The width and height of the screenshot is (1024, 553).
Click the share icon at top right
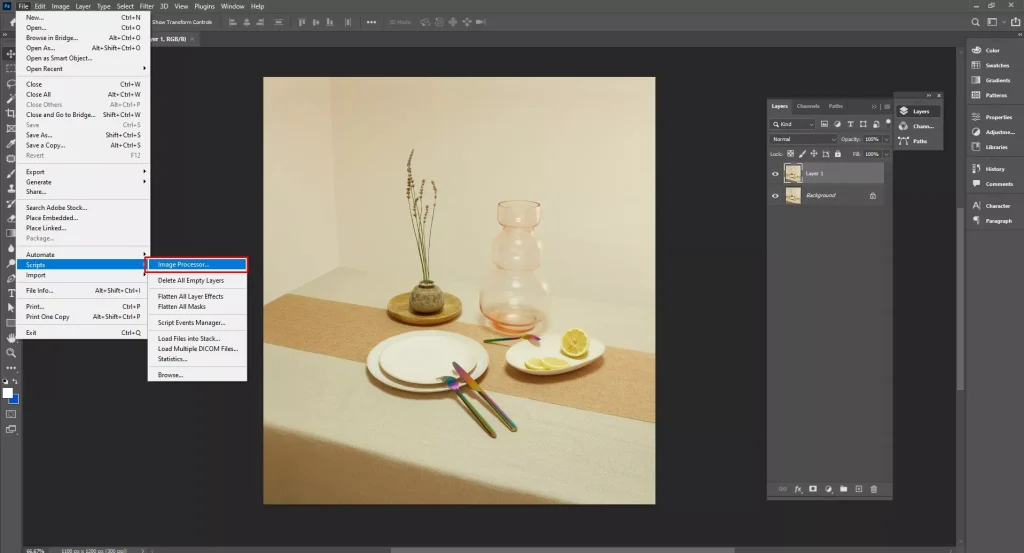(x=1016, y=22)
